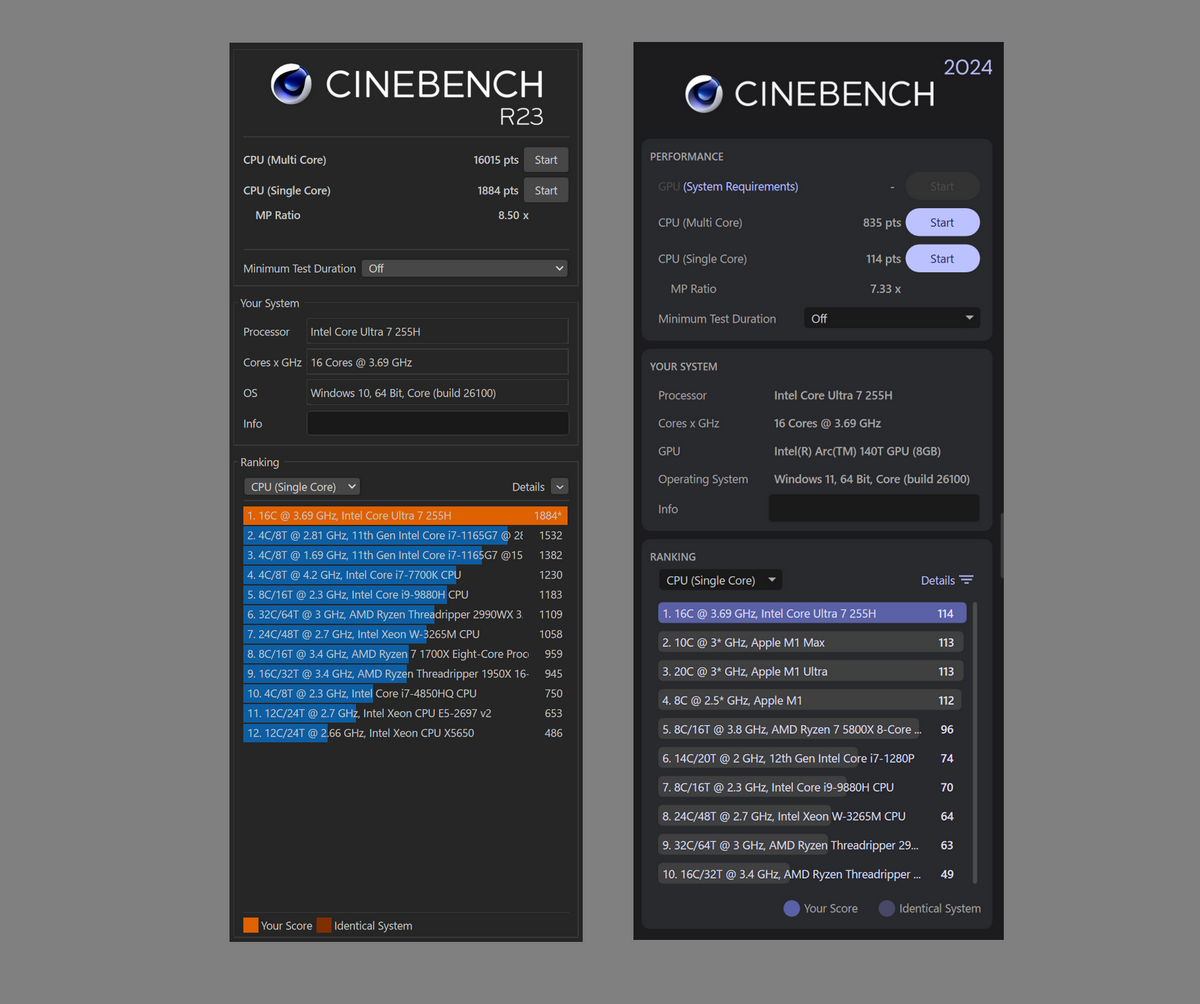Click the Identical System legend dot in 2024

tap(886, 908)
